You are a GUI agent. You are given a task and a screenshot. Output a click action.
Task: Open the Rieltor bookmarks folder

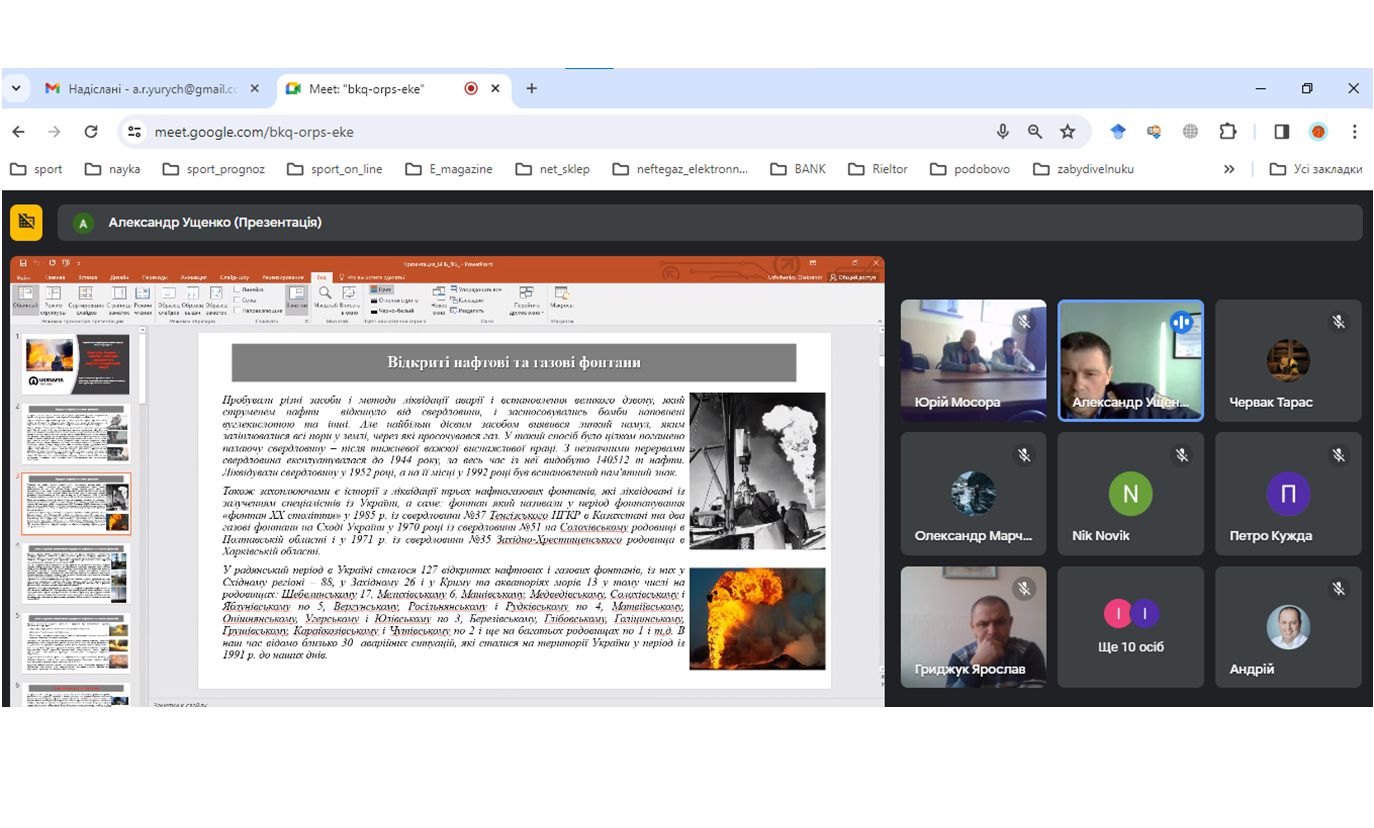click(x=878, y=169)
